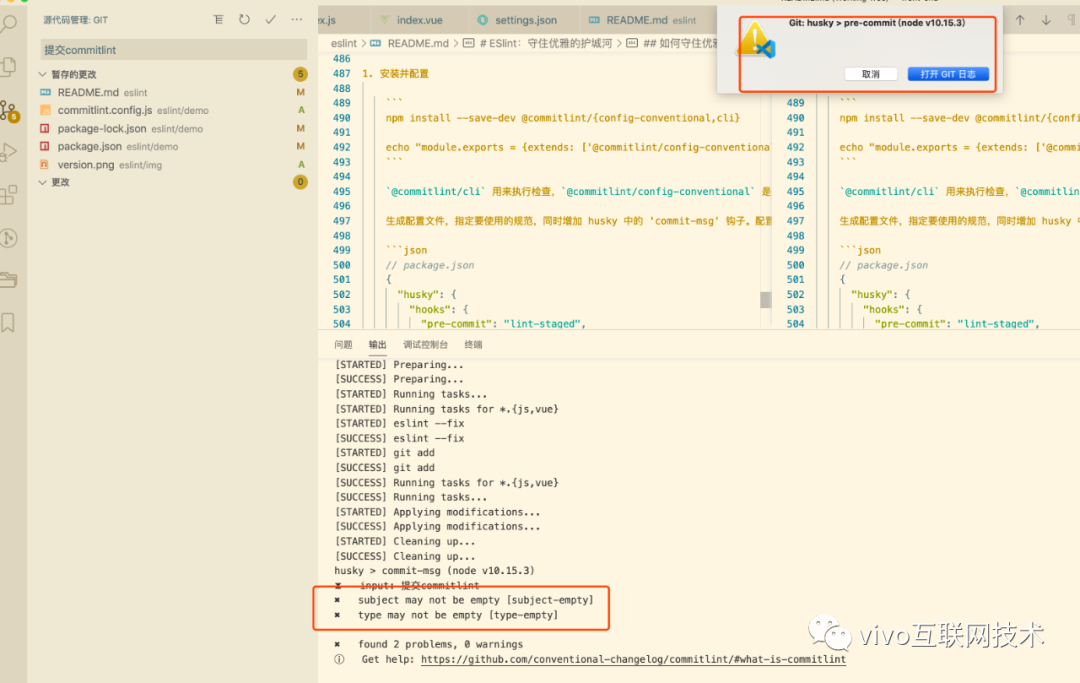This screenshot has width=1080, height=683.
Task: Click 打开 GIT 日志 button
Action: tap(948, 74)
